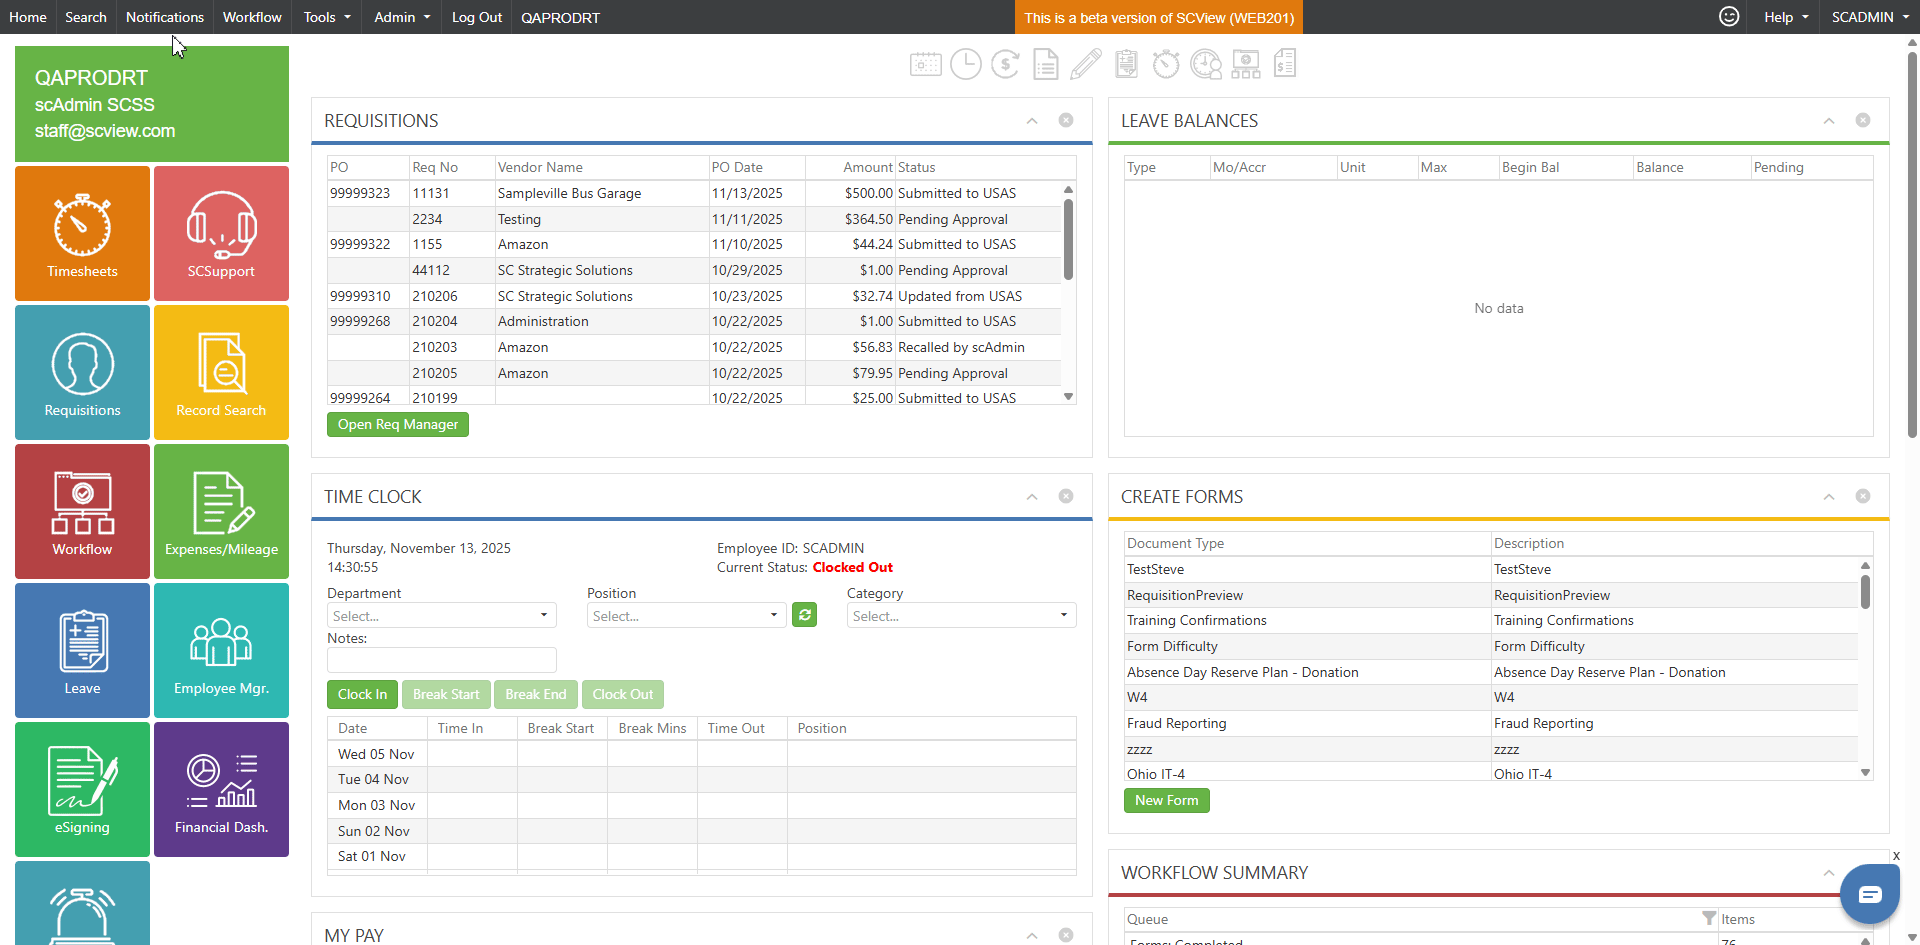The image size is (1920, 945).
Task: Click the Clock In button
Action: [x=362, y=694]
